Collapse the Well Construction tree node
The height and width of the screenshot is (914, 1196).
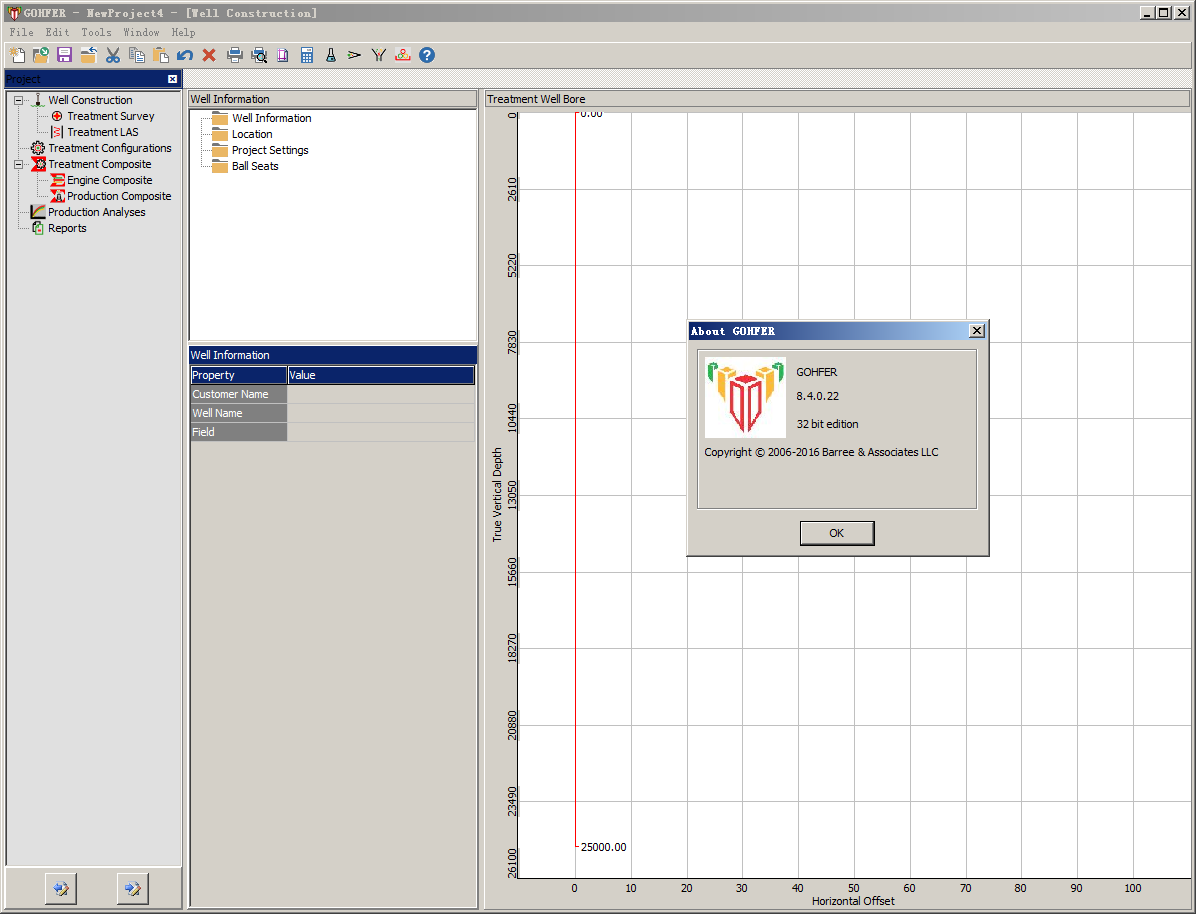(19, 100)
